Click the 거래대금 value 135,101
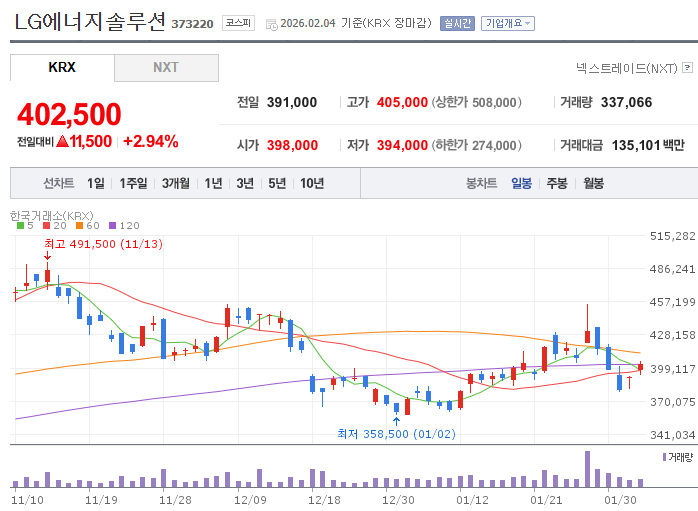This screenshot has width=698, height=511. (636, 145)
